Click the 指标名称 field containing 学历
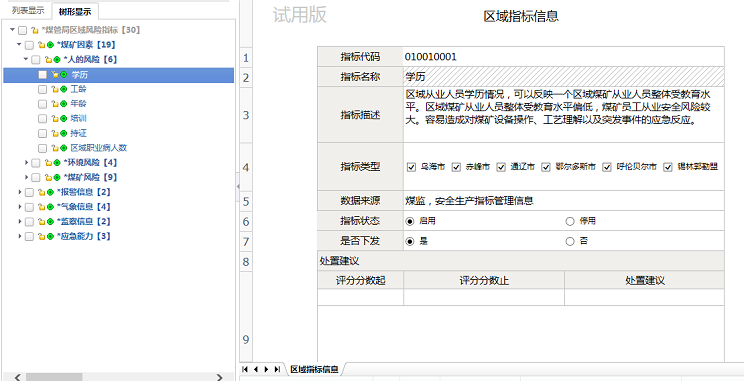The image size is (744, 381). point(564,77)
